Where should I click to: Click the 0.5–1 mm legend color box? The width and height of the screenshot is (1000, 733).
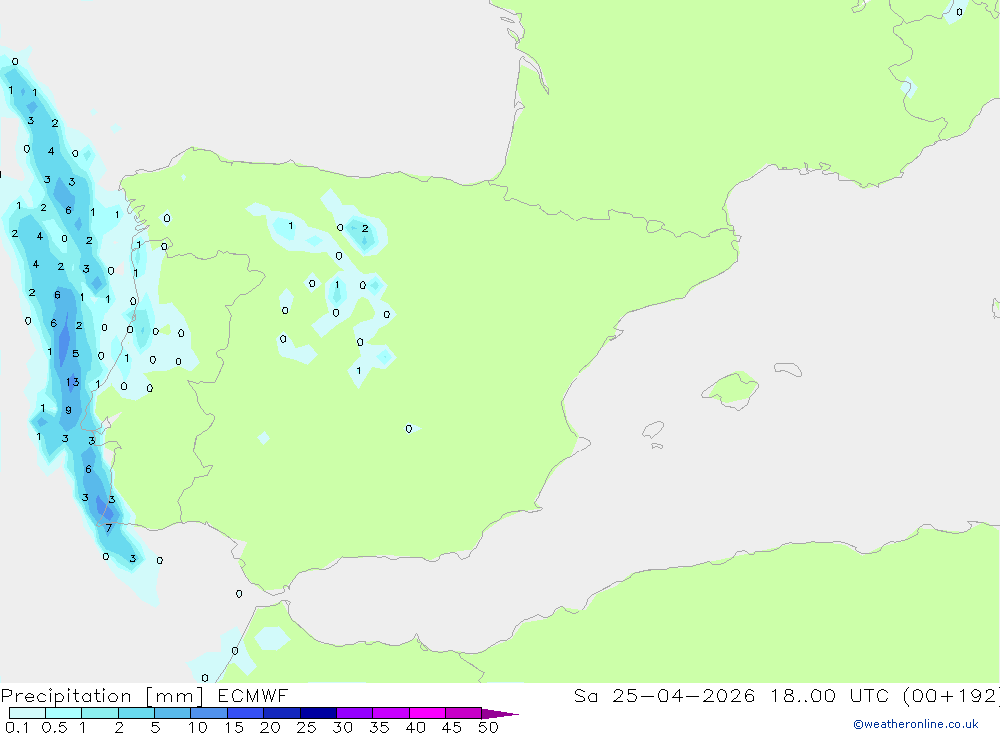point(64,713)
